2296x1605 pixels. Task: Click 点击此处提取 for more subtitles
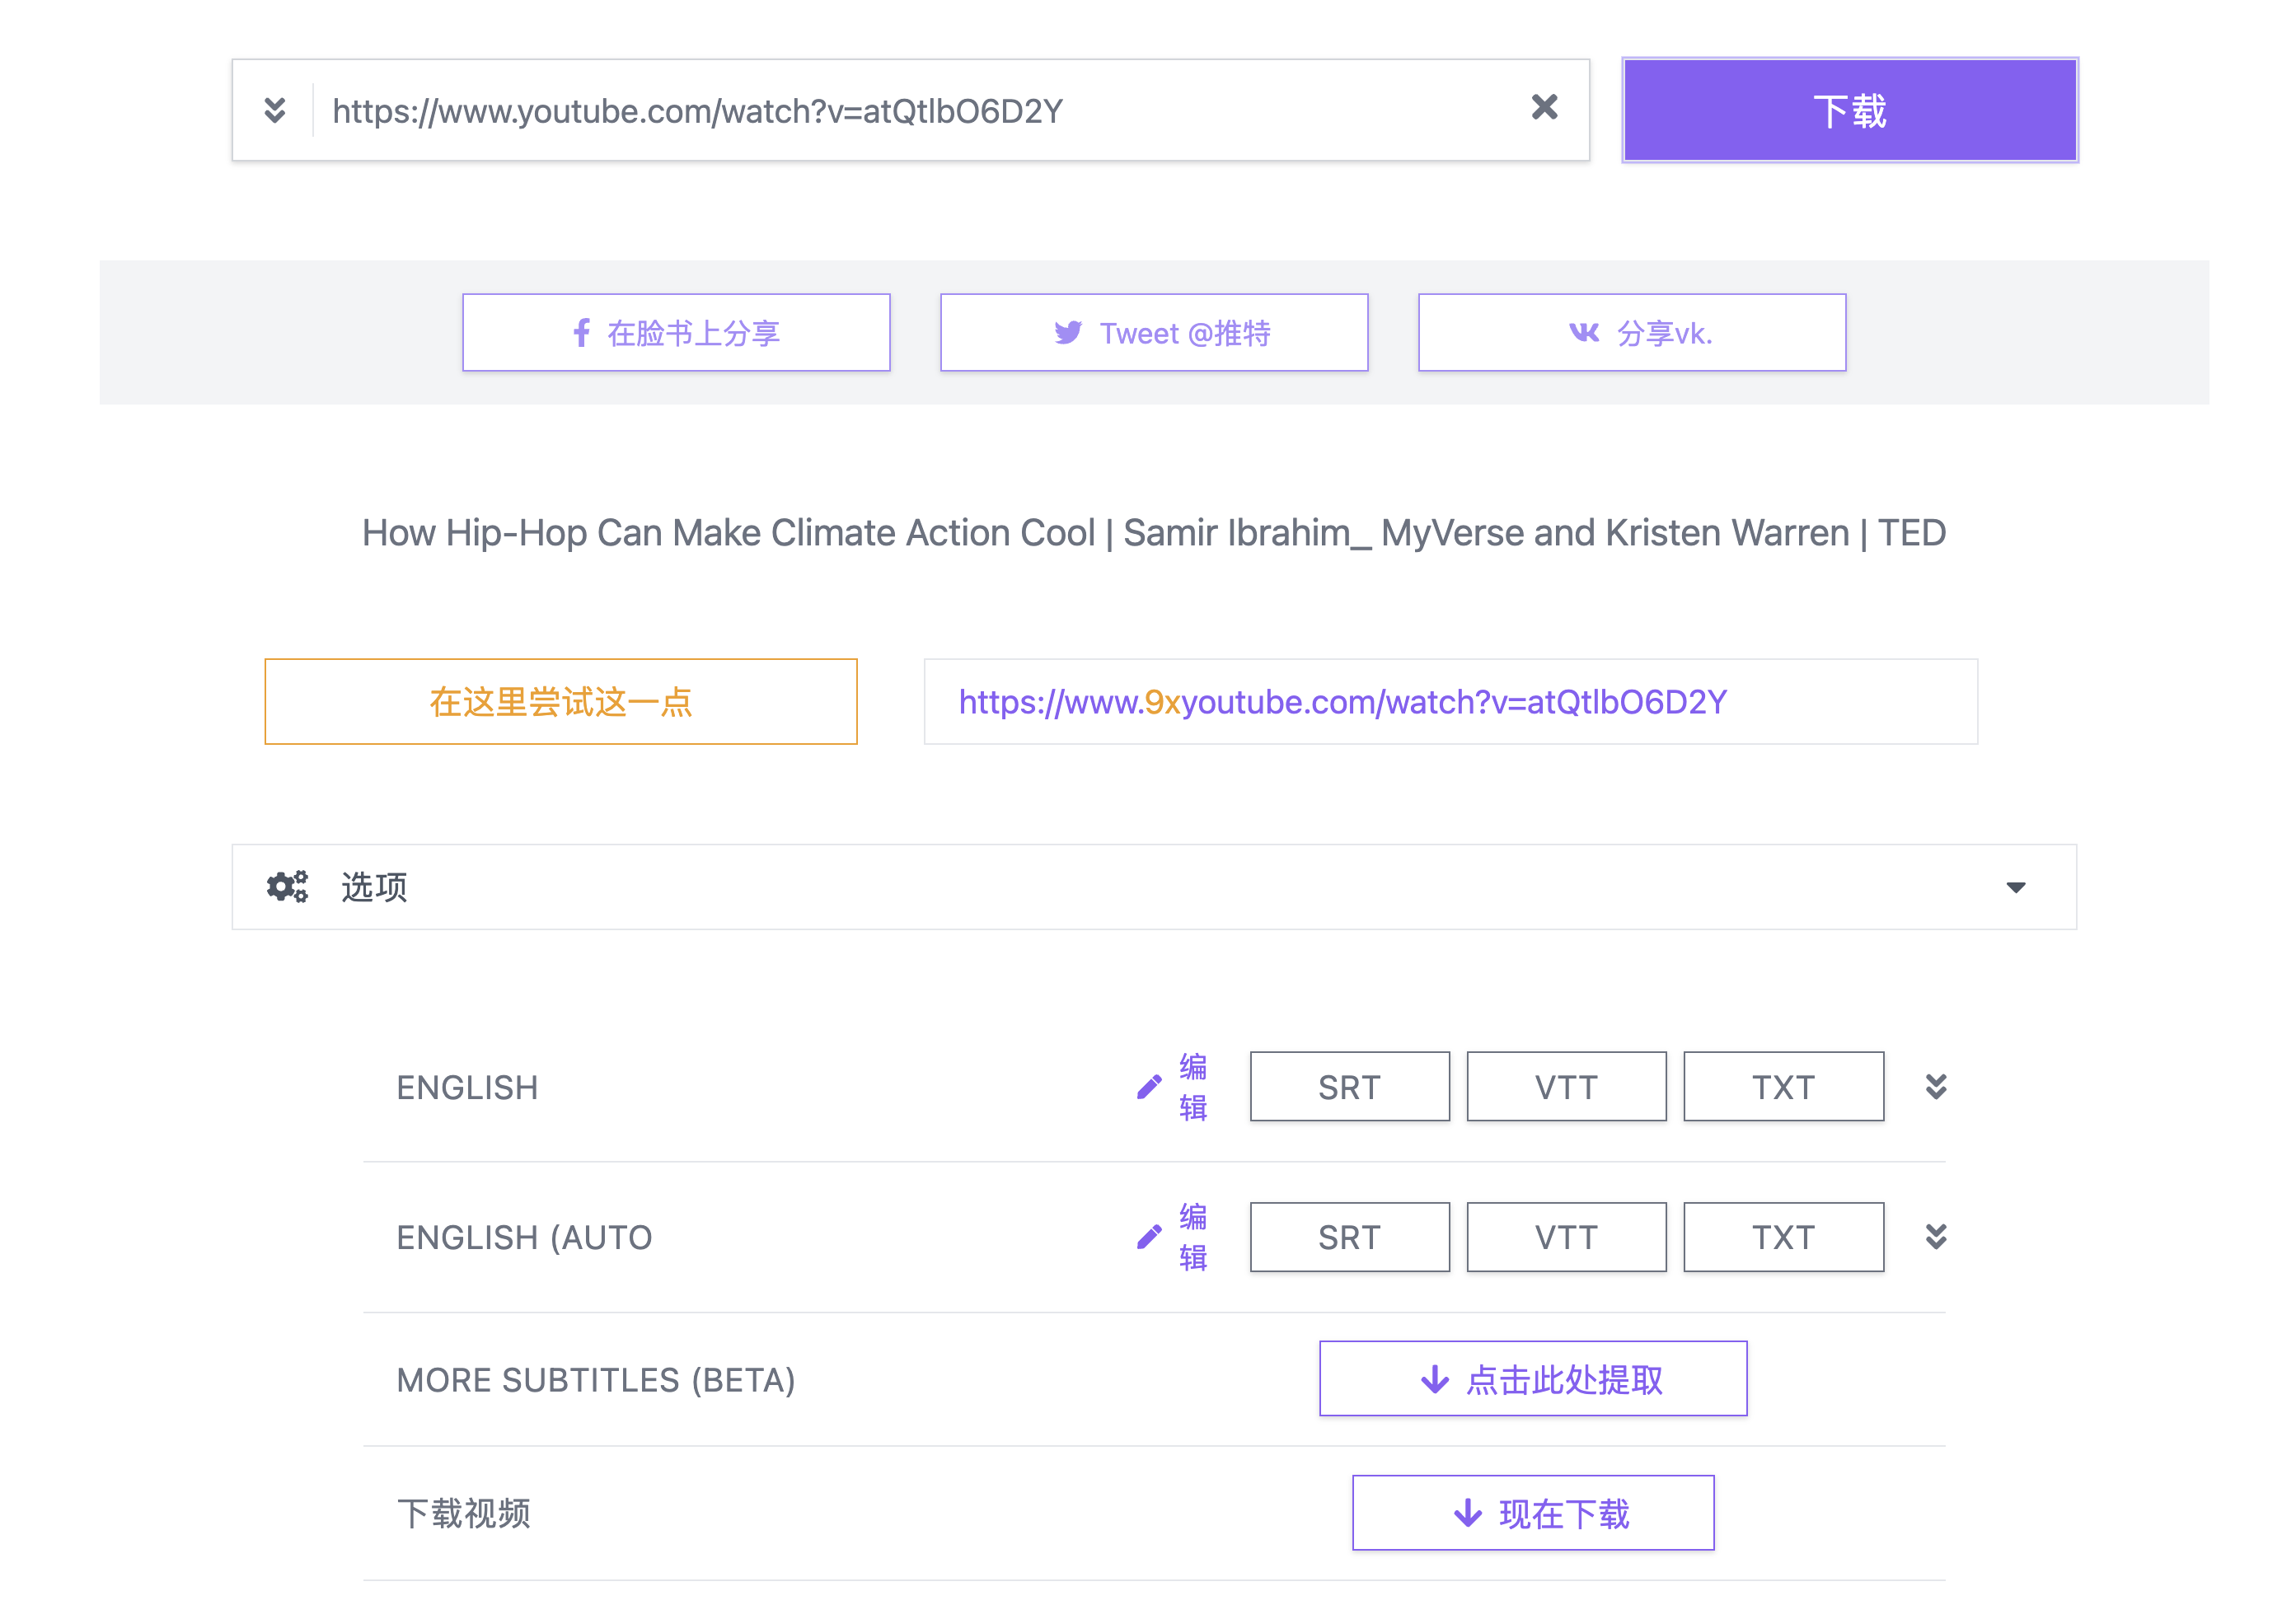coord(1533,1379)
